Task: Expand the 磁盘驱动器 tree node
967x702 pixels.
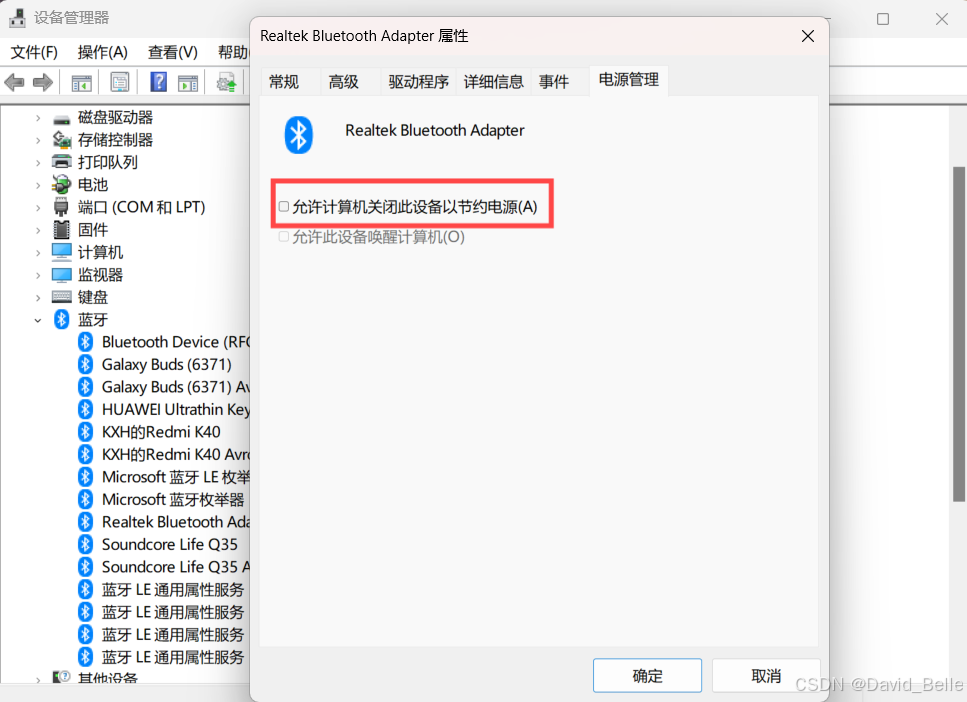Action: pos(38,118)
